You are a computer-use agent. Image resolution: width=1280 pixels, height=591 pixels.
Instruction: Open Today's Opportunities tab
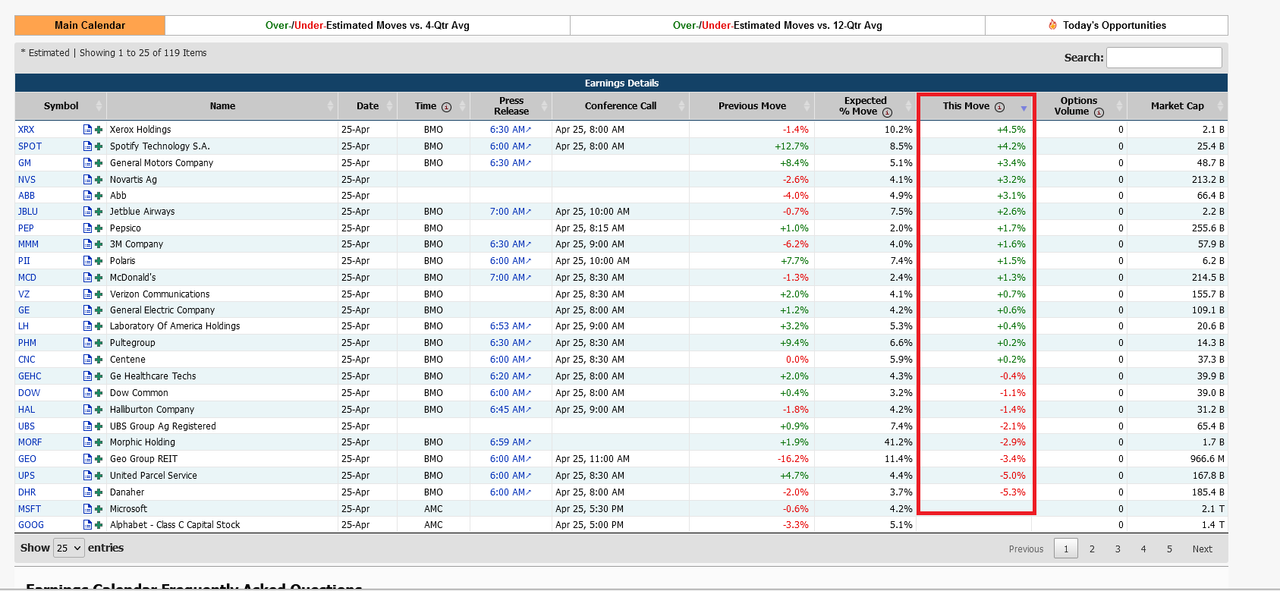click(x=1106, y=25)
